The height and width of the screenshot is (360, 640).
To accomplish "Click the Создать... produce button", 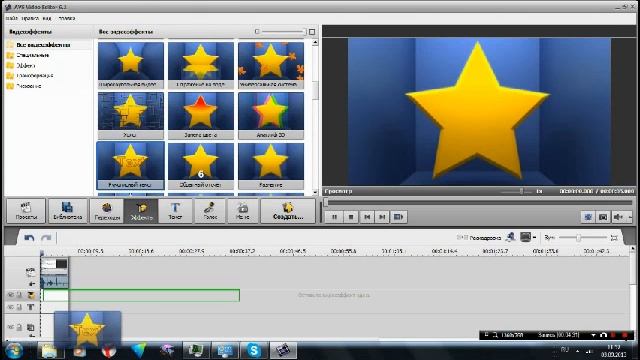I will click(288, 211).
